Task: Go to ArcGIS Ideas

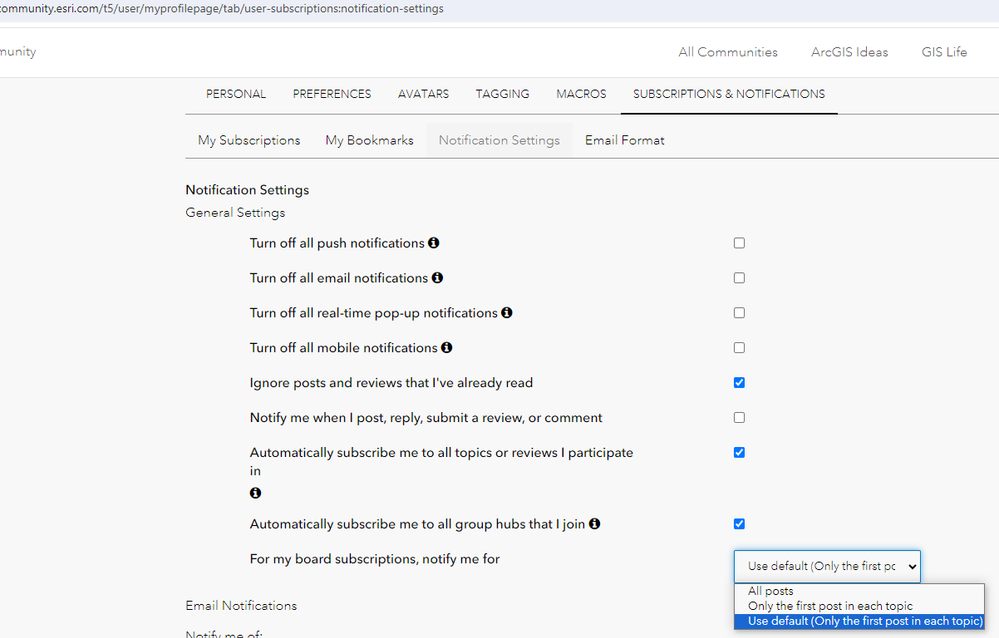Action: click(849, 52)
